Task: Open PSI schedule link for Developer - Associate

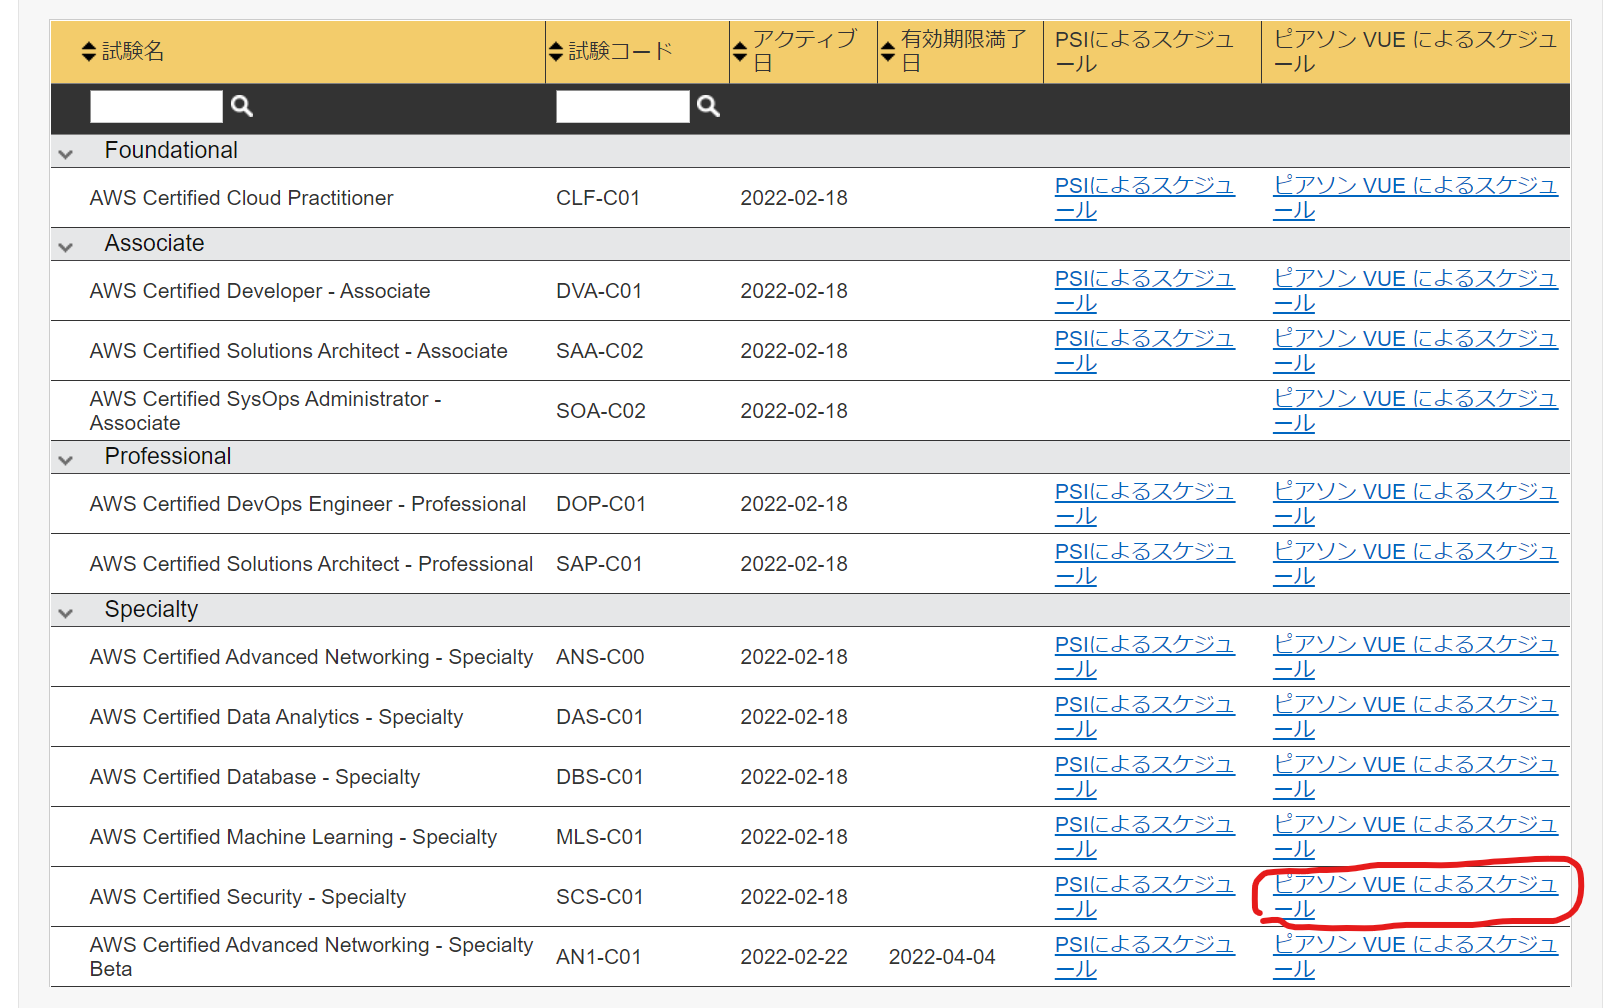Action: click(1145, 291)
